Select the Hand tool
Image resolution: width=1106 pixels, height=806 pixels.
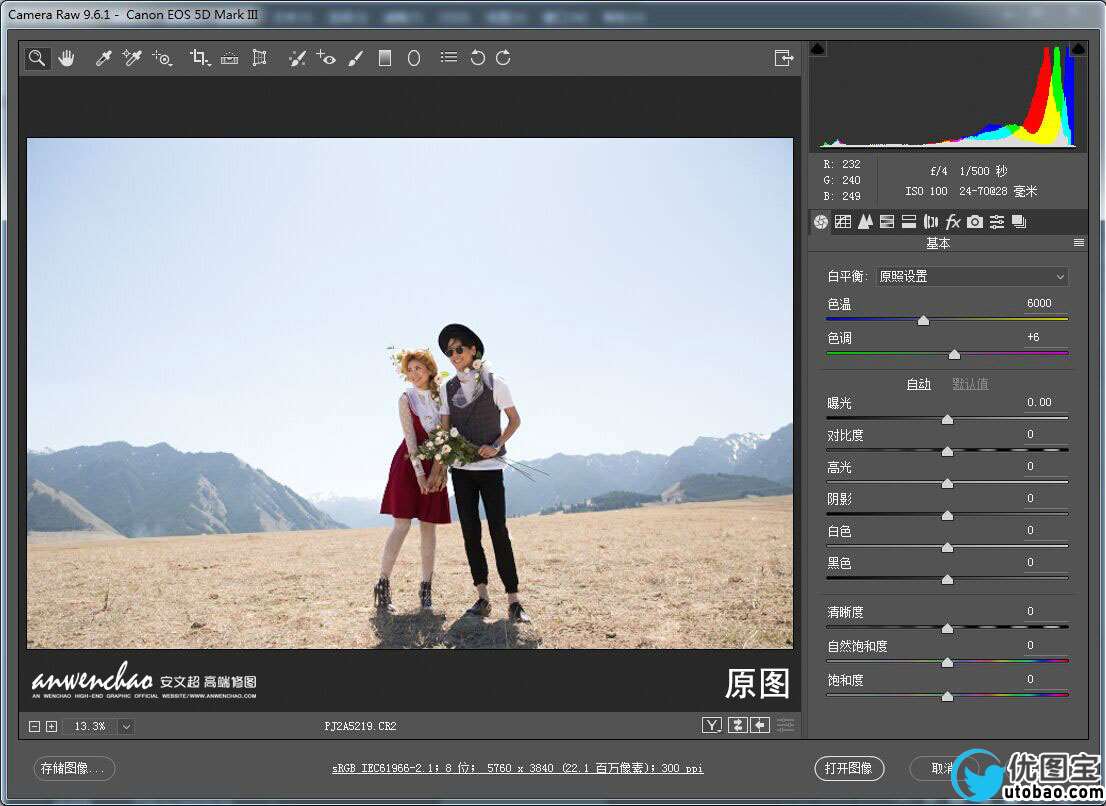pyautogui.click(x=66, y=58)
